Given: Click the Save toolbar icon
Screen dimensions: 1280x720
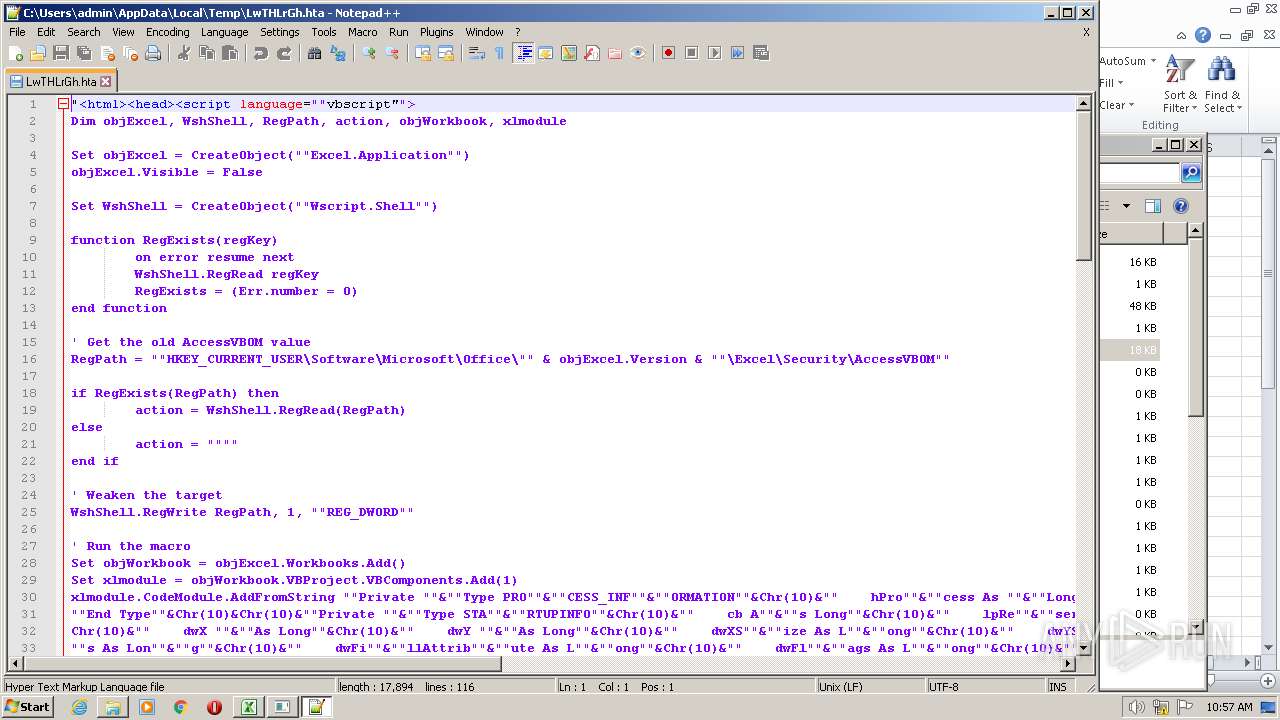Looking at the screenshot, I should (61, 53).
